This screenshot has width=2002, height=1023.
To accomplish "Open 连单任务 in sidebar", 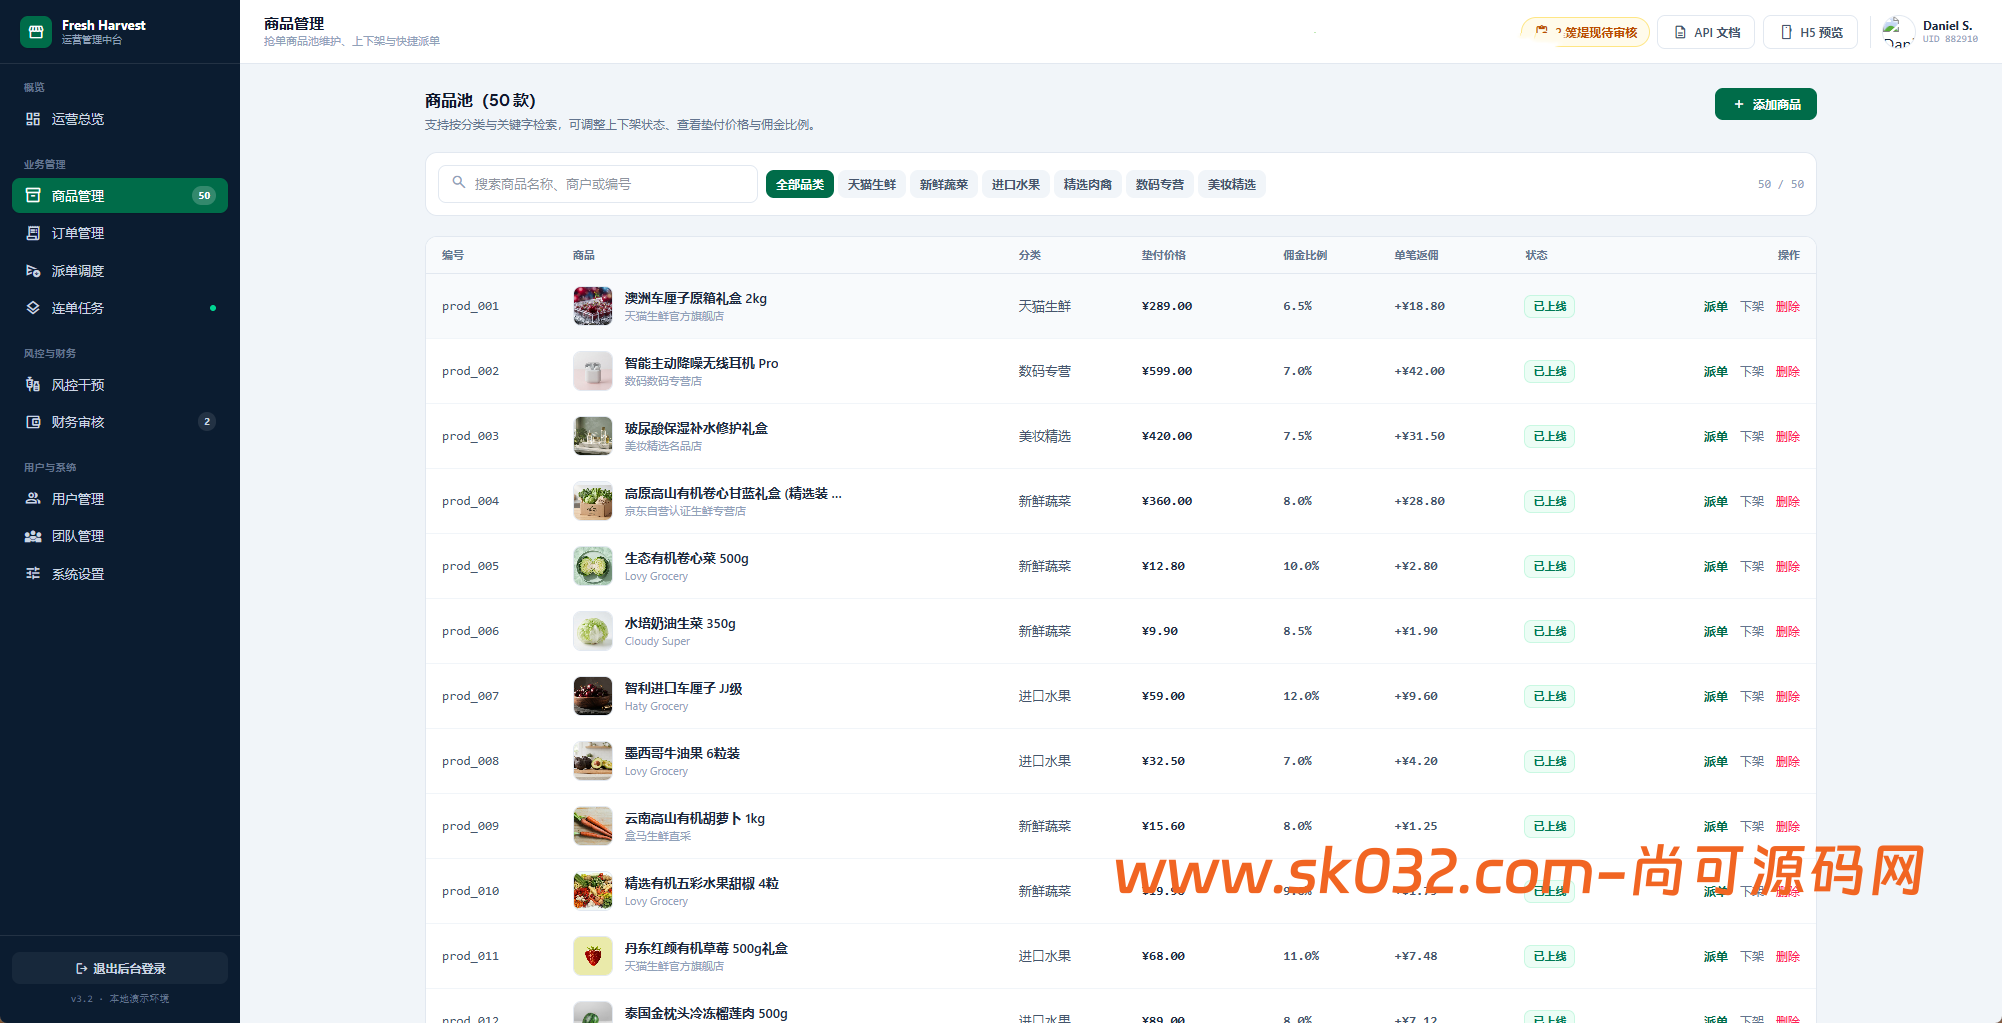I will [x=120, y=308].
